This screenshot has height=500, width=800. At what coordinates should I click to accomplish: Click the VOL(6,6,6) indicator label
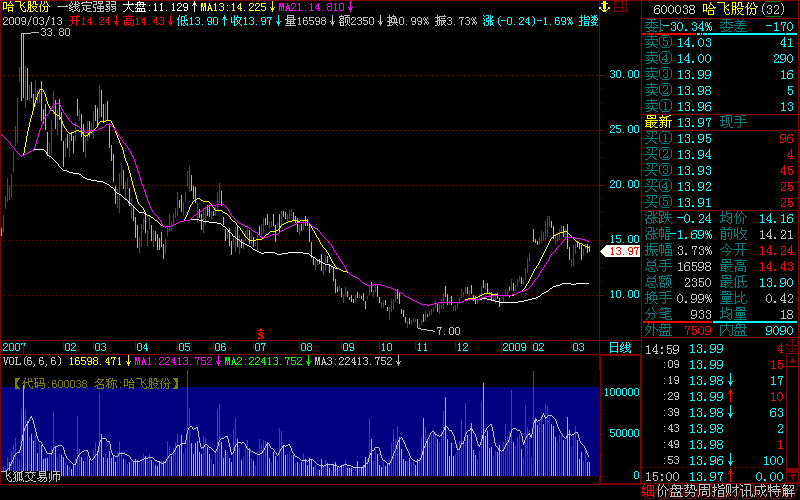33,362
